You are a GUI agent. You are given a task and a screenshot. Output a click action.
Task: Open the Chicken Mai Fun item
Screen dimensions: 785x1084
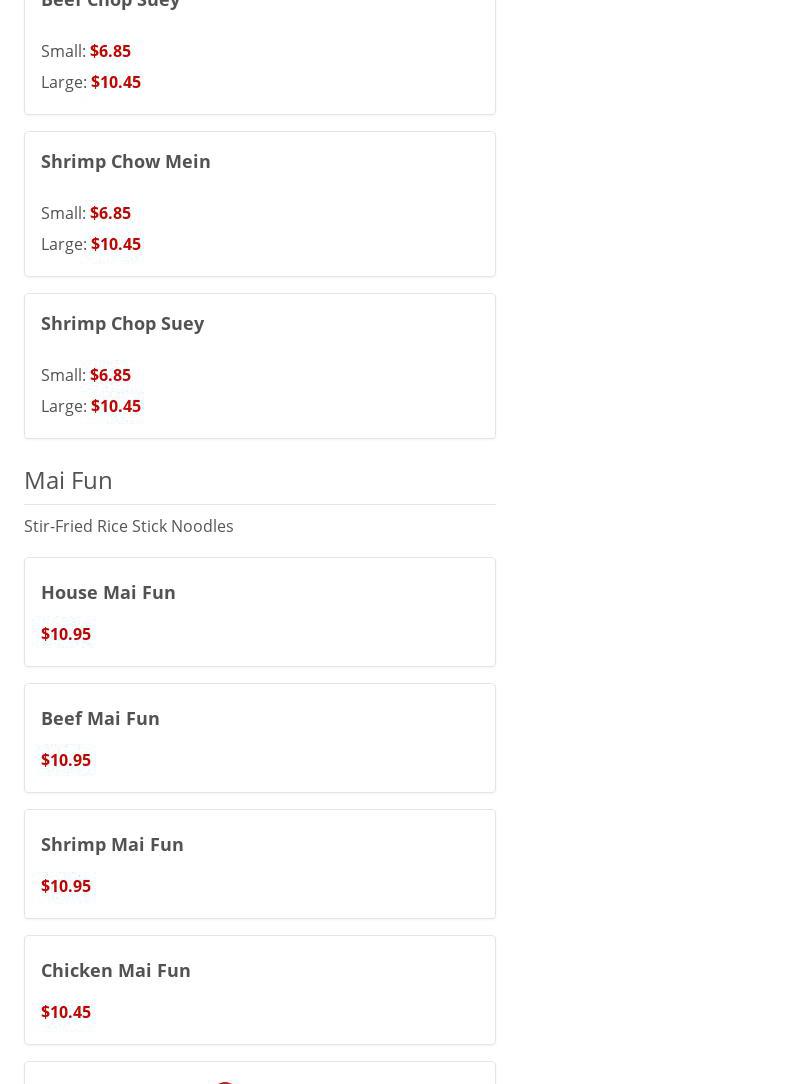click(x=116, y=970)
